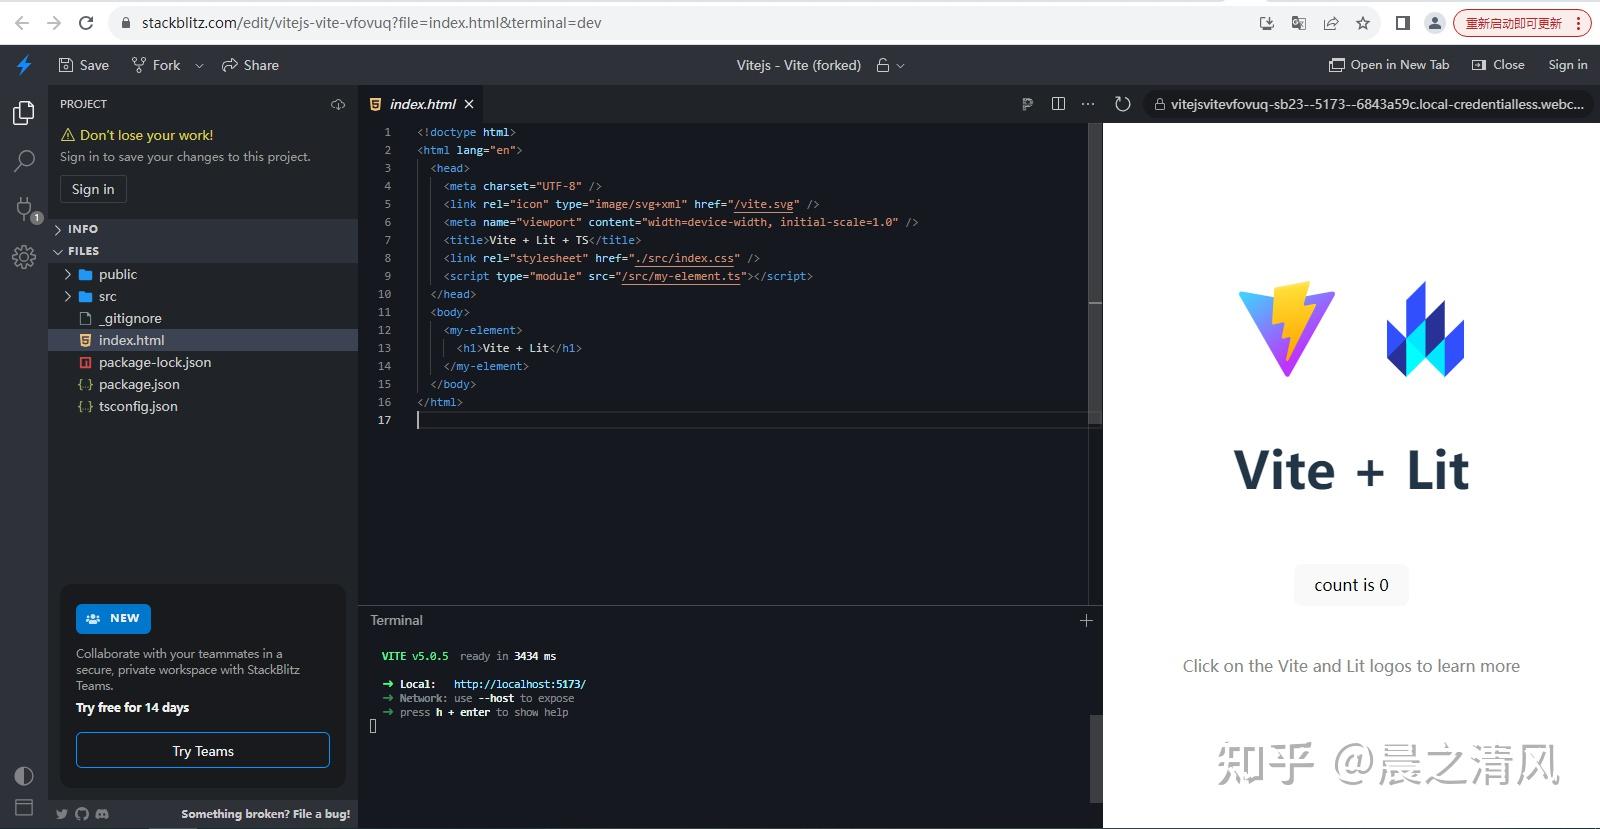Toggle project visibility lock icon
The image size is (1600, 829).
coord(883,65)
